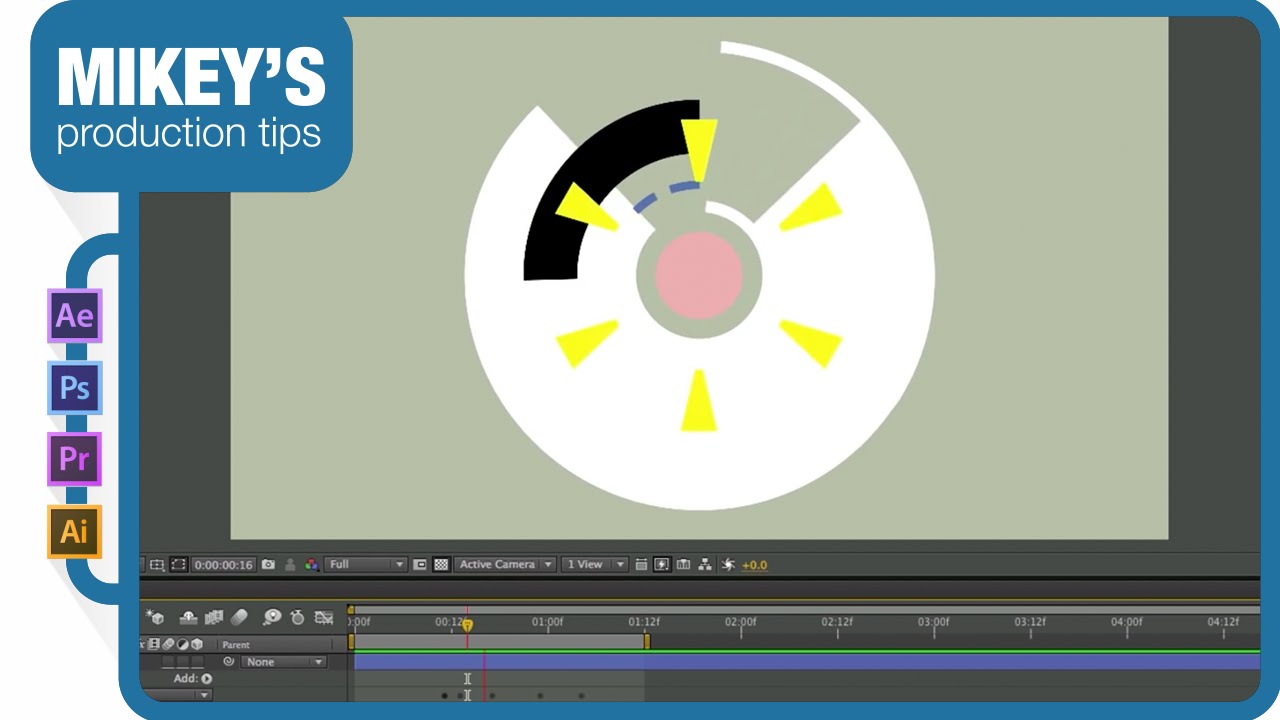The width and height of the screenshot is (1280, 720).
Task: Enable Motion Blur timeline switch
Action: pos(239,618)
